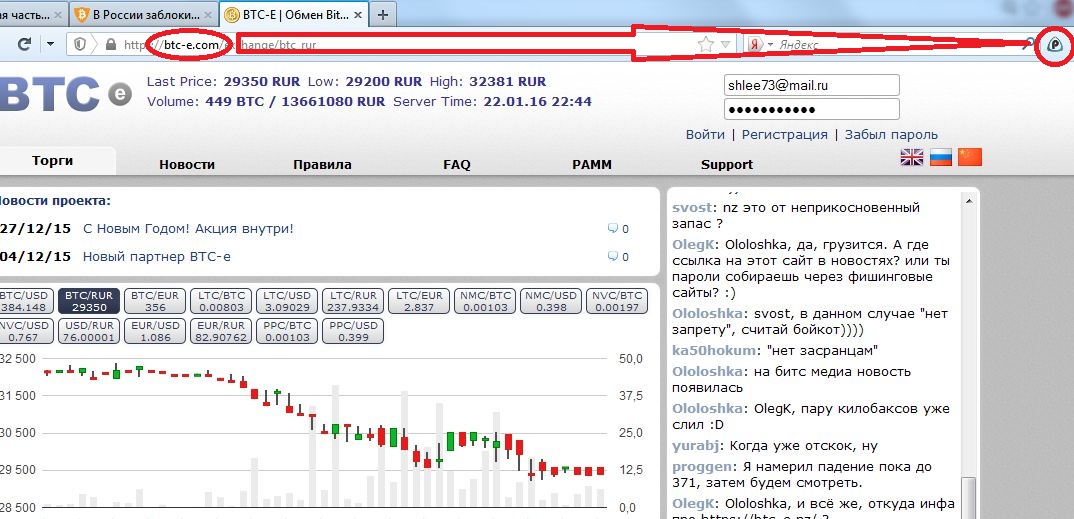Select the NVC/BTC pair button
The height and width of the screenshot is (519, 1074).
click(616, 301)
